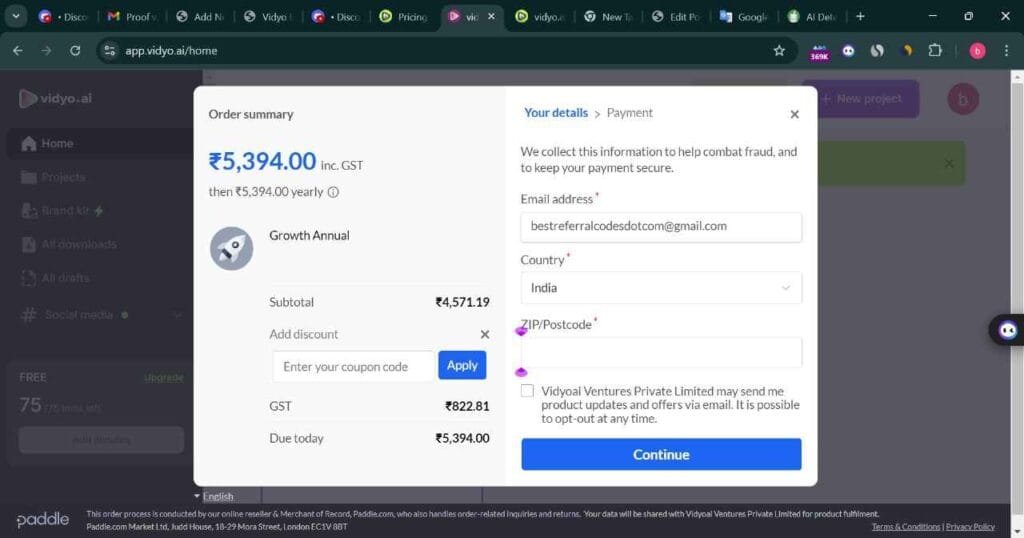Switch to the Gmail Proof tab

133,16
